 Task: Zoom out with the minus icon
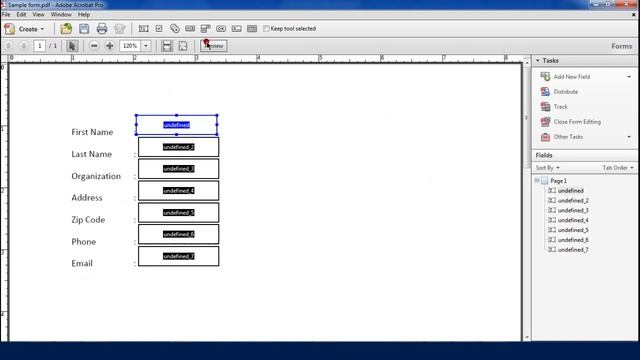point(94,46)
